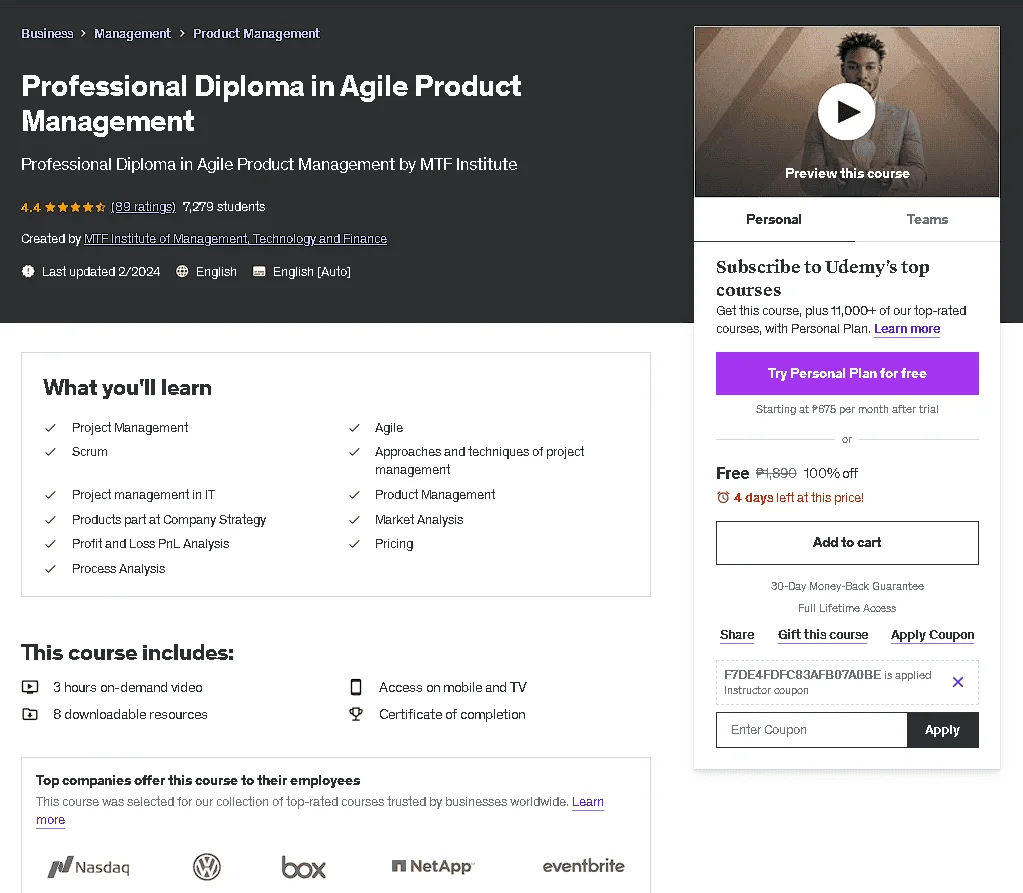Image resolution: width=1023 pixels, height=893 pixels.
Task: Click the closed captions icon near English [Auto]
Action: click(259, 271)
